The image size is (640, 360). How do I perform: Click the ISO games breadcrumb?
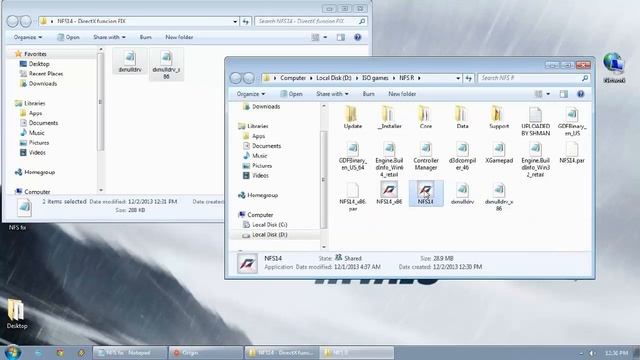click(x=375, y=78)
